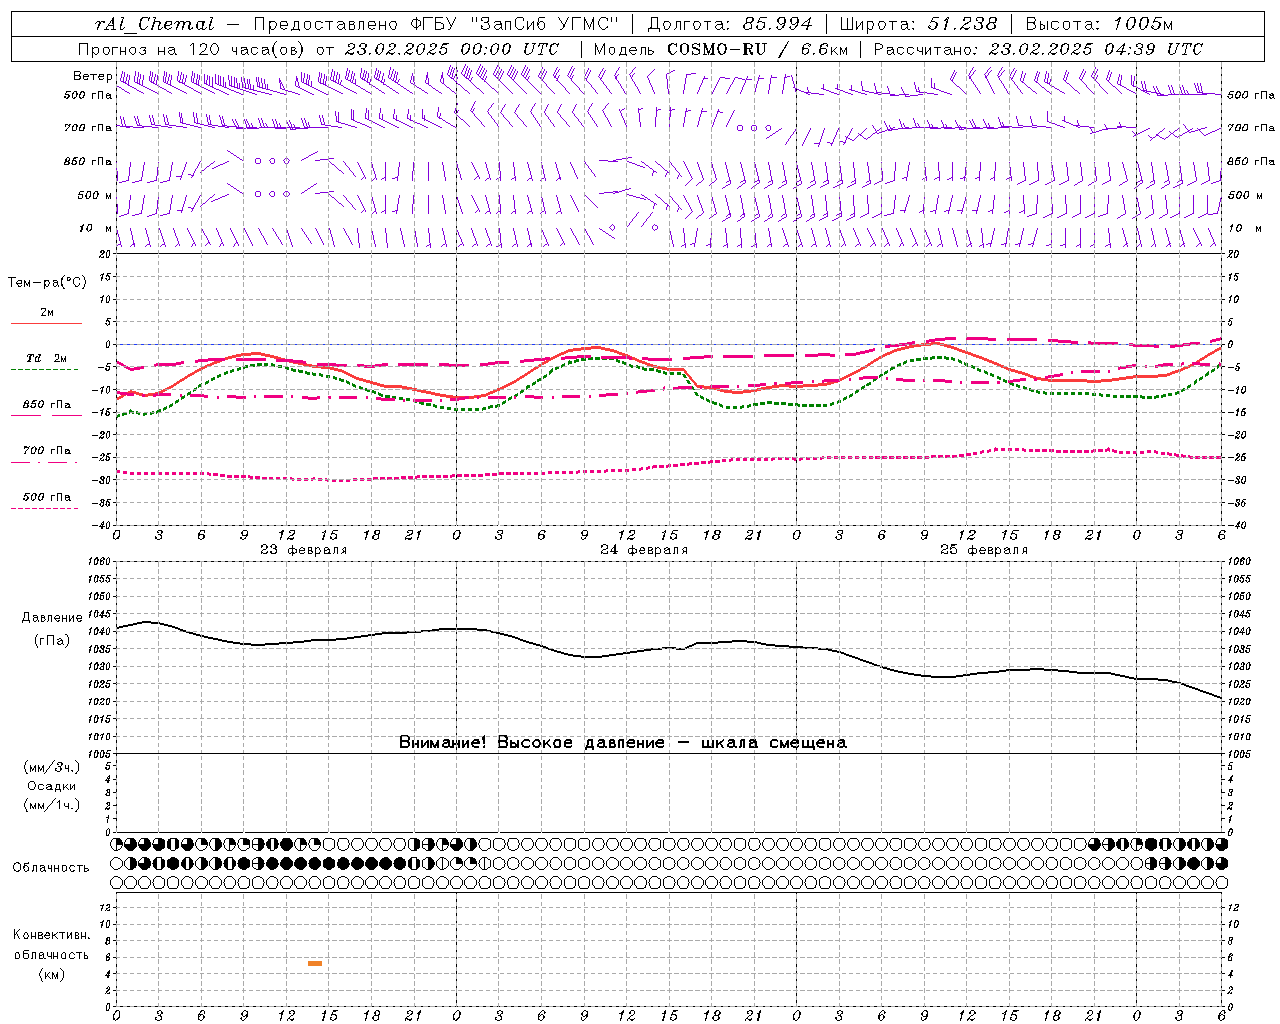Click the station name rAl_Chemal in the header
The height and width of the screenshot is (1024, 1280).
click(154, 24)
